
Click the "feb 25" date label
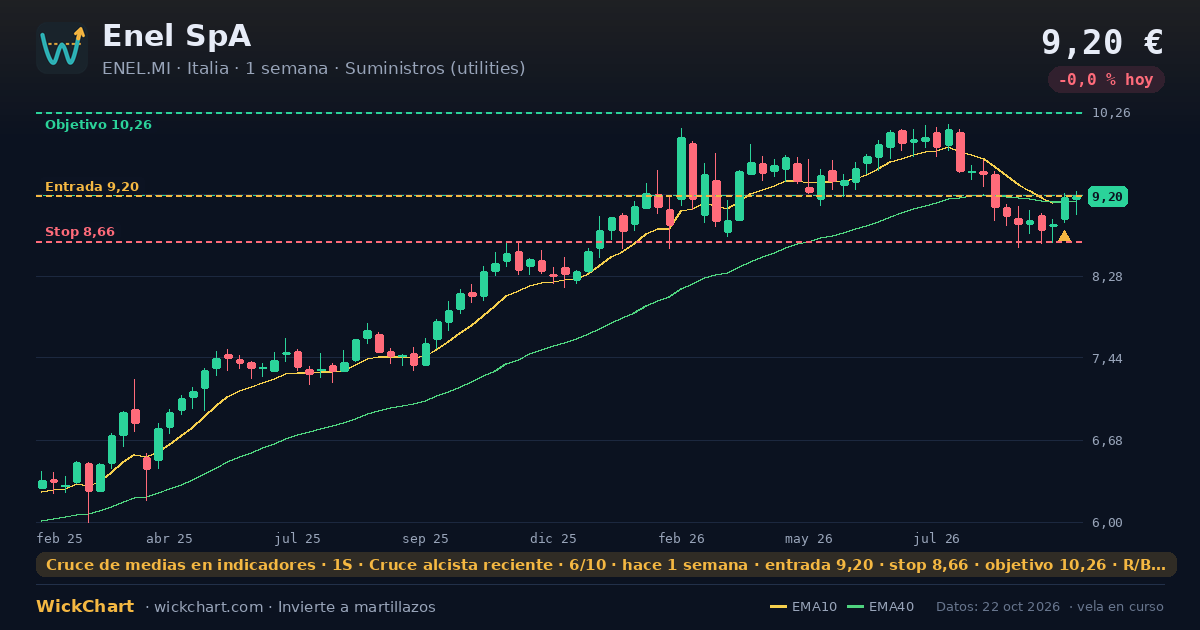coord(59,538)
